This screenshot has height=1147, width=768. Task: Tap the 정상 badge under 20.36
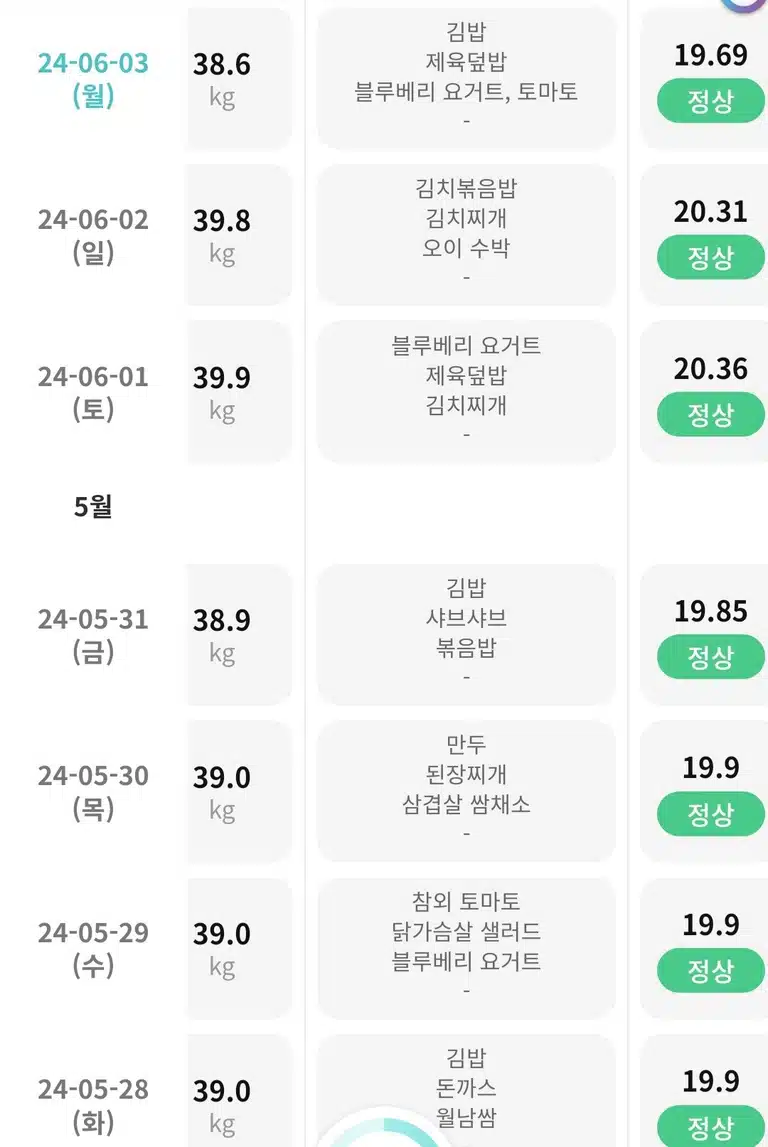(x=710, y=414)
